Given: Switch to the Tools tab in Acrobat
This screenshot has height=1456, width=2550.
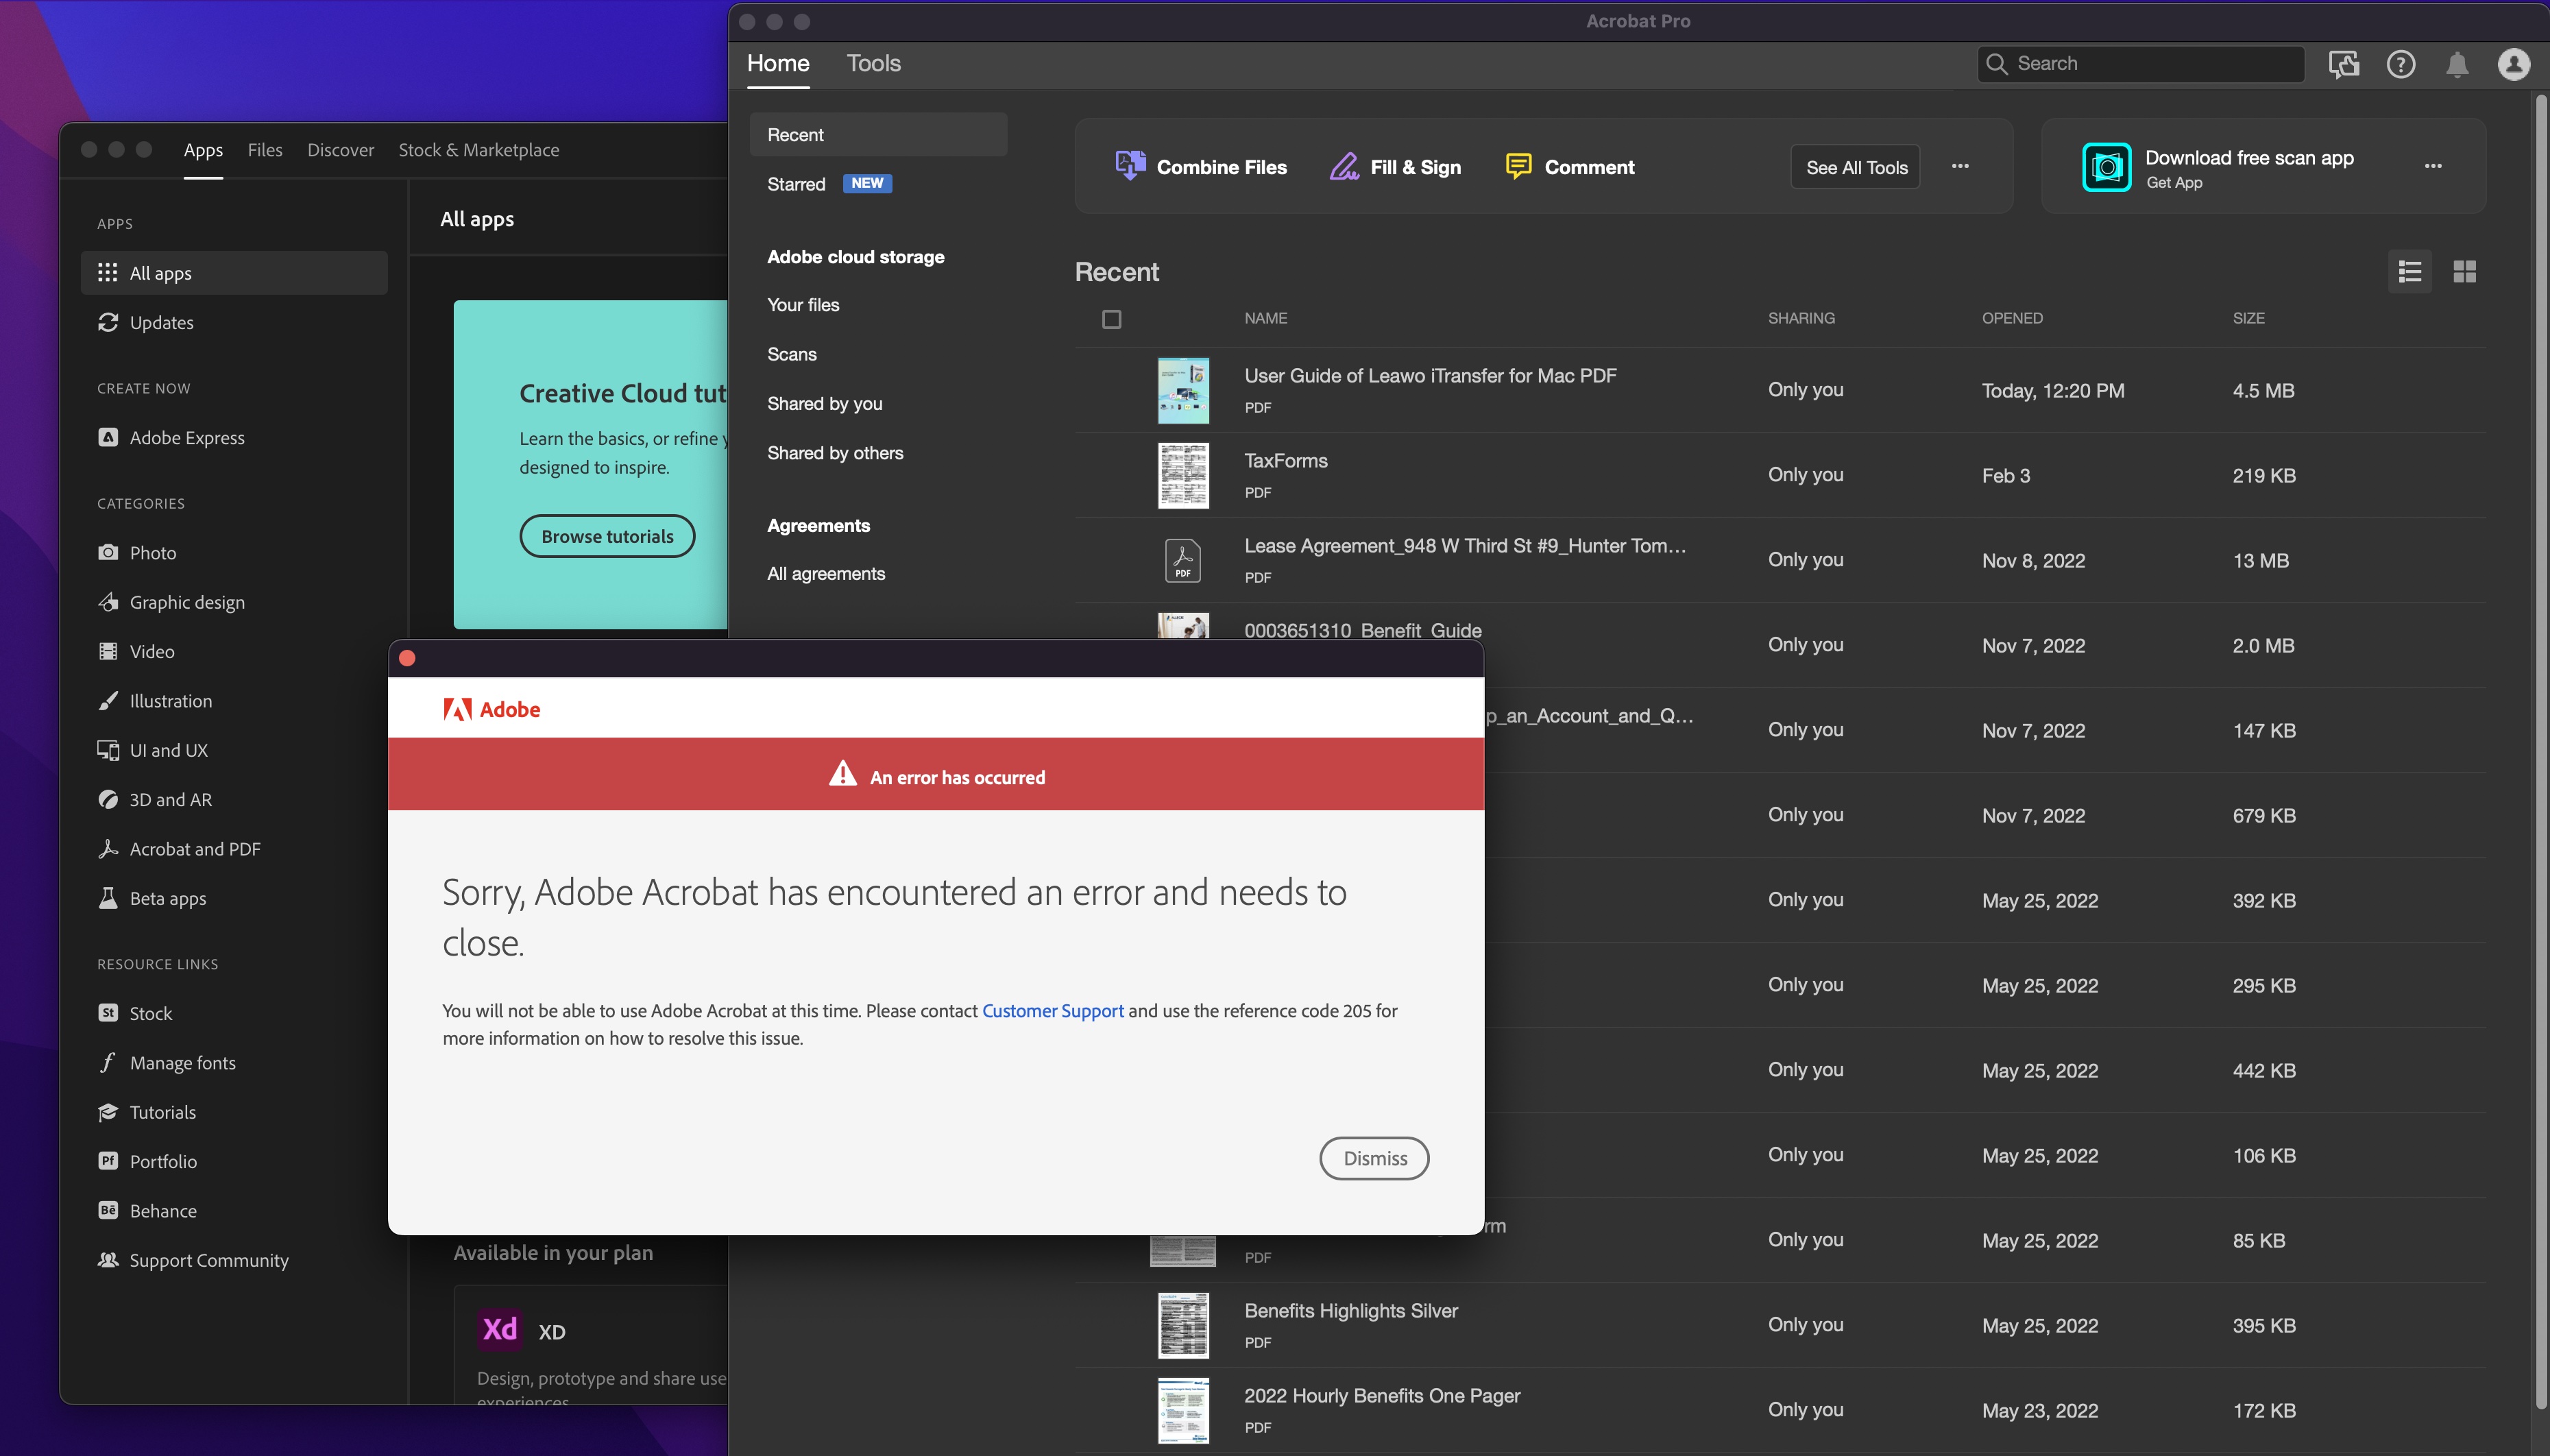Looking at the screenshot, I should tap(873, 63).
